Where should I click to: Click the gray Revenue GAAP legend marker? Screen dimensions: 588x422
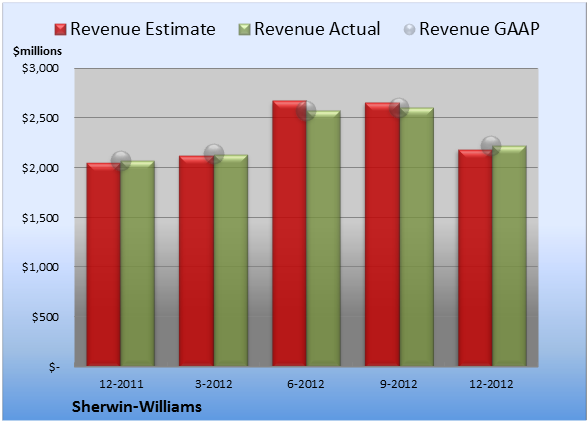[410, 30]
